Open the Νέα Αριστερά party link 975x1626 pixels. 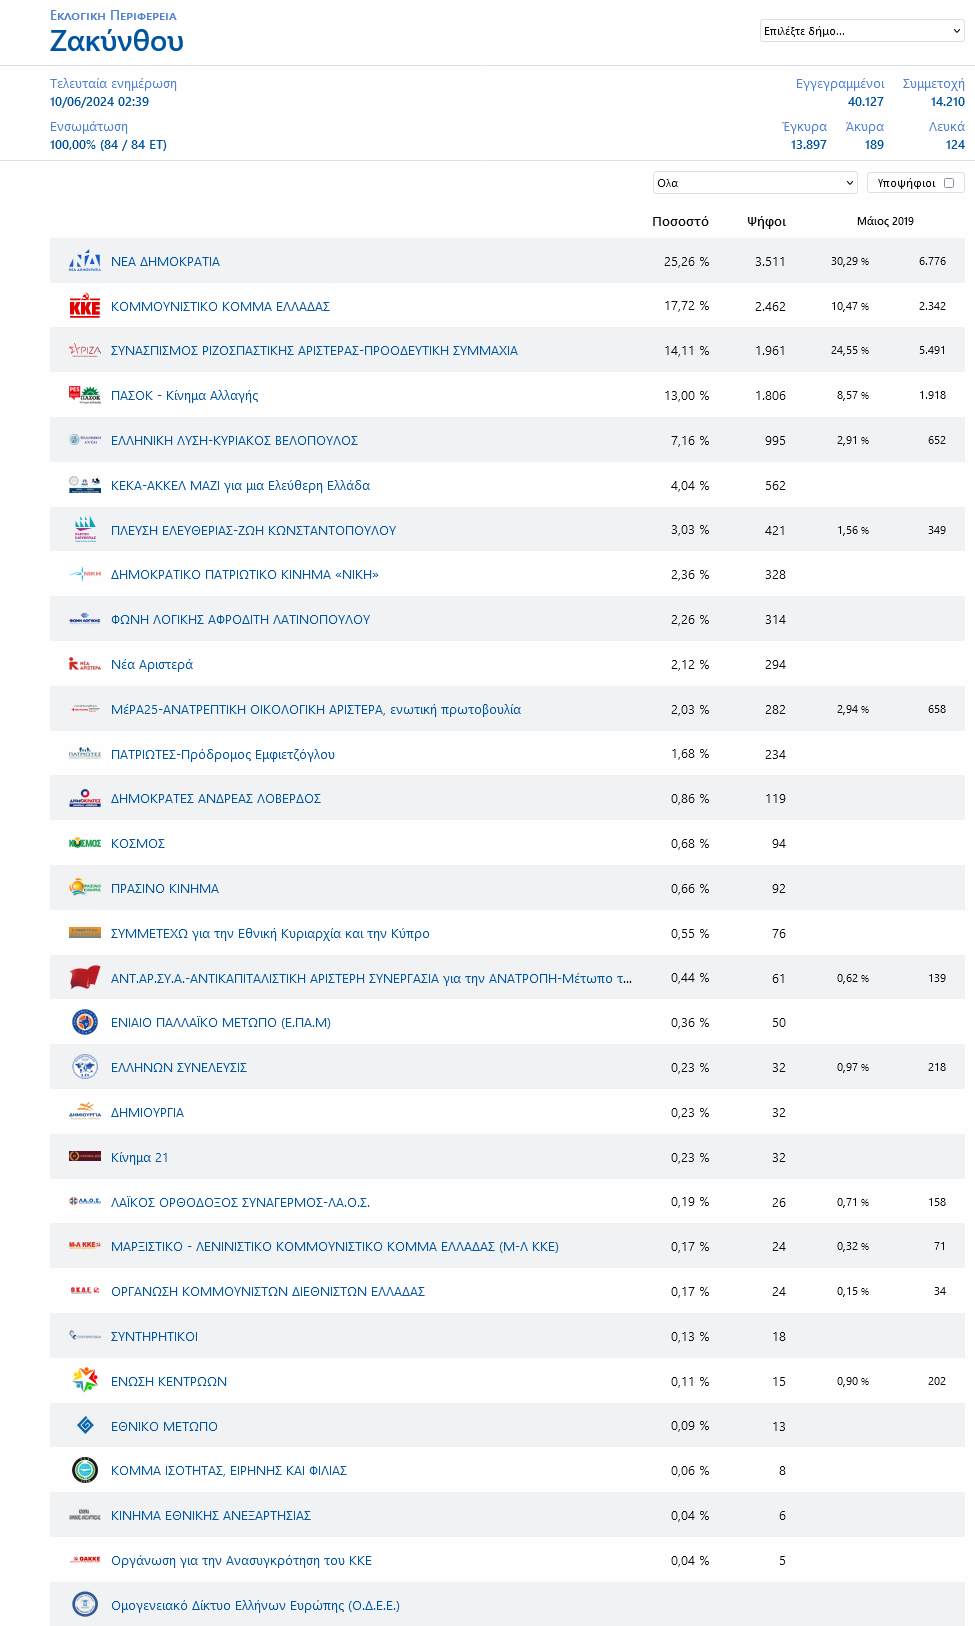(152, 665)
